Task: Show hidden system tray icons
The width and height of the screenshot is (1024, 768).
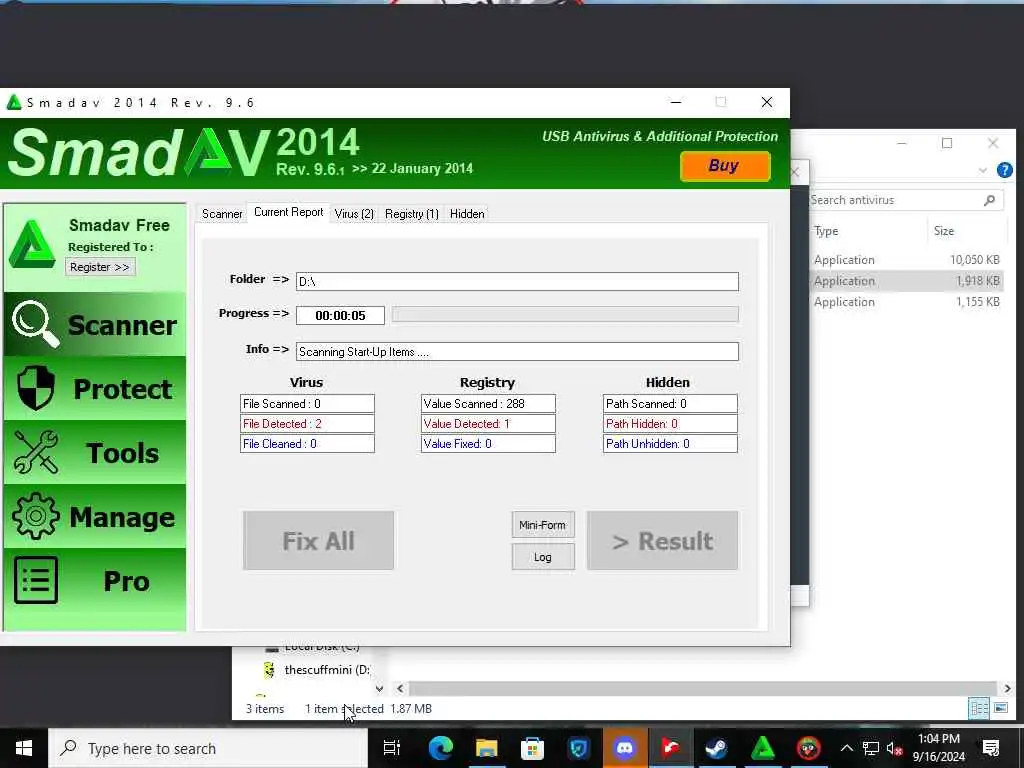Action: [x=846, y=748]
